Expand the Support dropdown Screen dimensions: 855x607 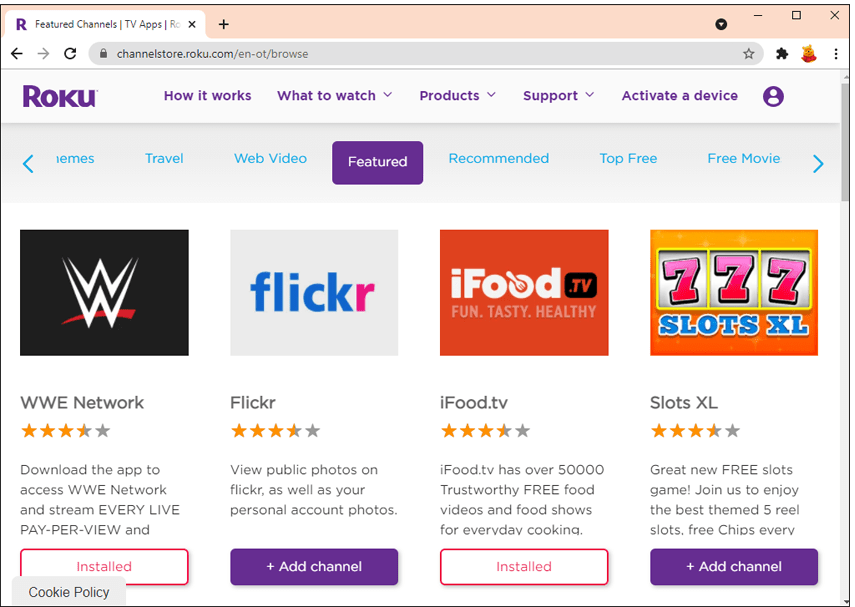(x=558, y=96)
